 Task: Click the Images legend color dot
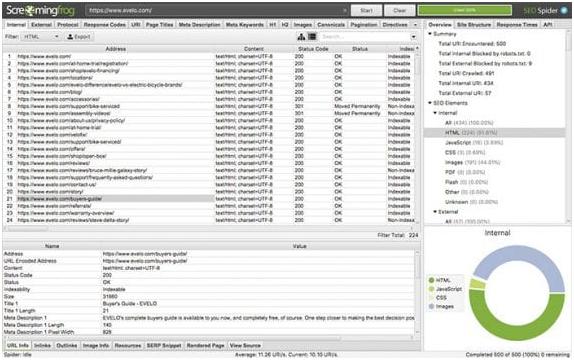point(431,307)
